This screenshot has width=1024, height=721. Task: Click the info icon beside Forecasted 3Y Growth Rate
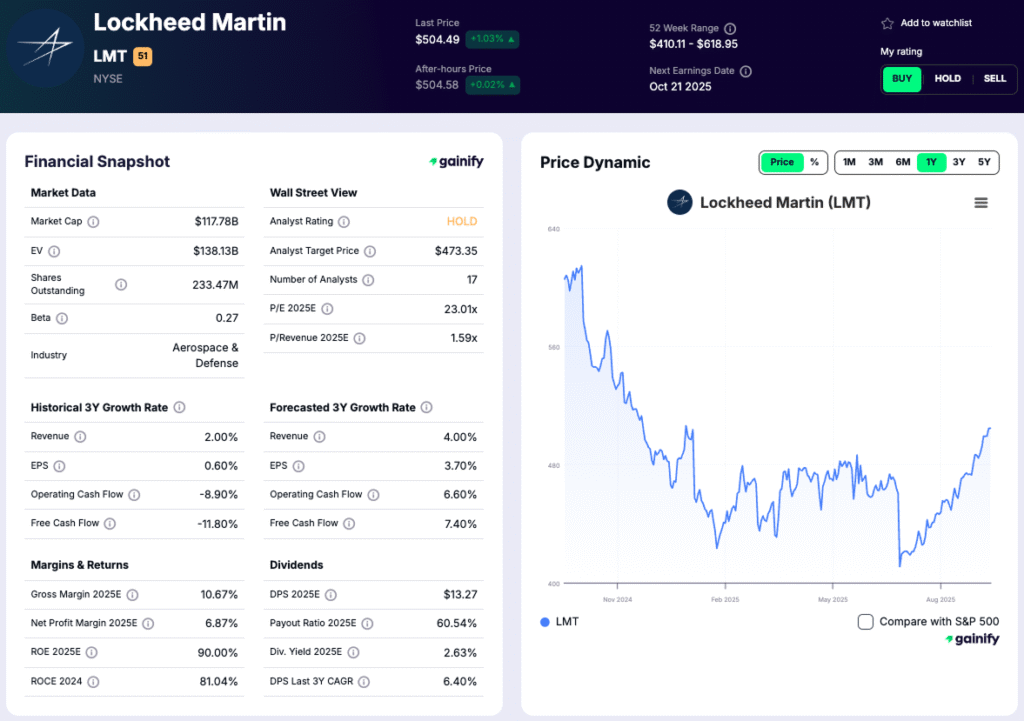[426, 408]
